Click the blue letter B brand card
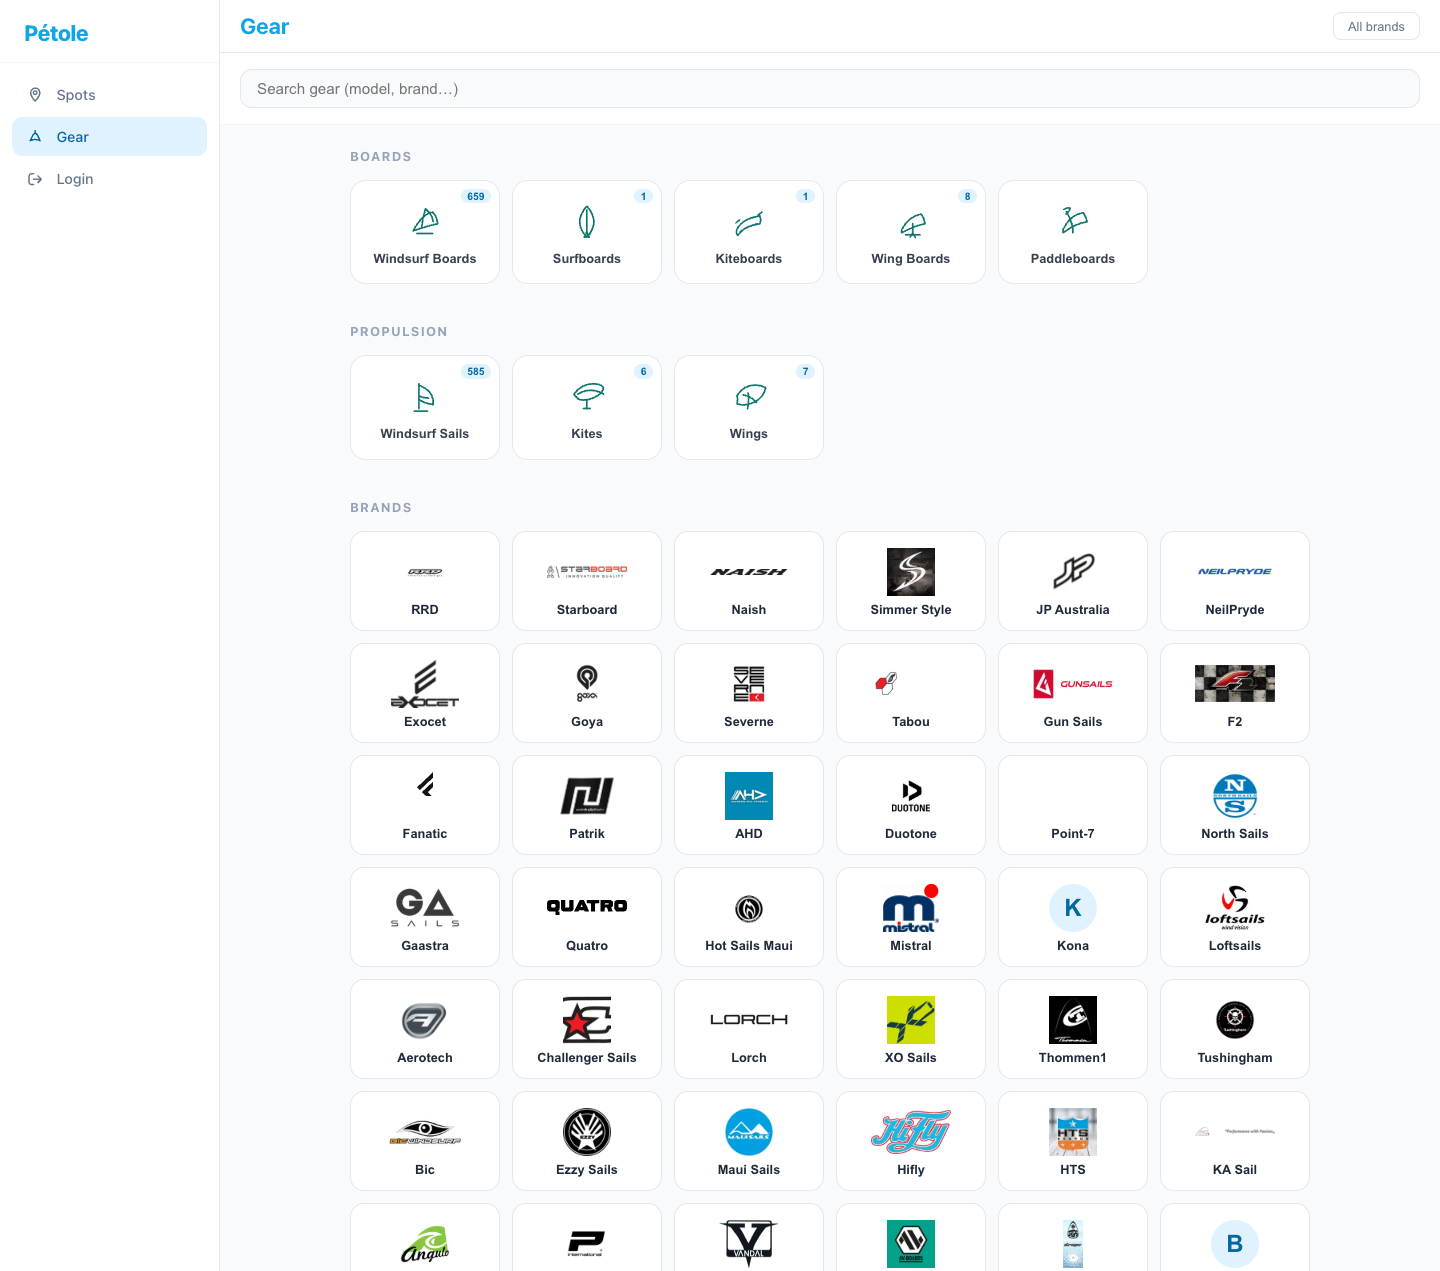 point(1235,1238)
